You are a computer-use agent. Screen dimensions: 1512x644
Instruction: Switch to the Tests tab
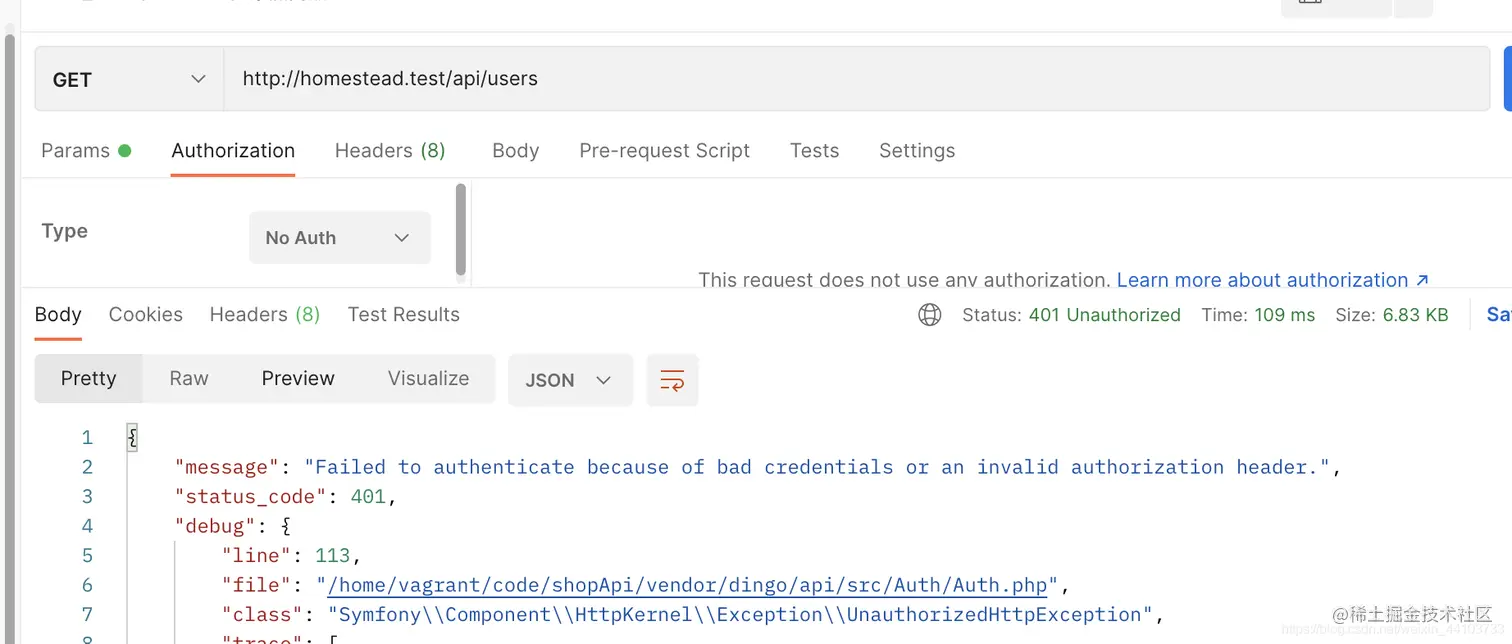pos(814,151)
